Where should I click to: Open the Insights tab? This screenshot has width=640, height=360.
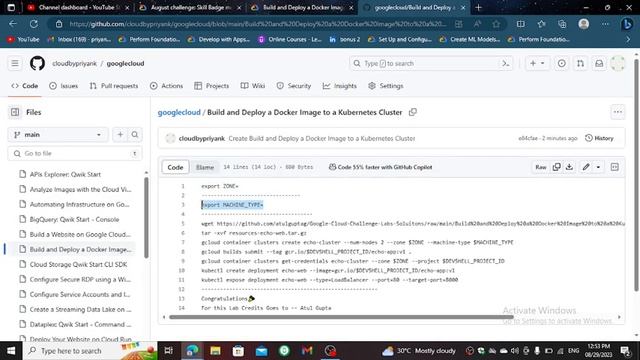pyautogui.click(x=340, y=86)
